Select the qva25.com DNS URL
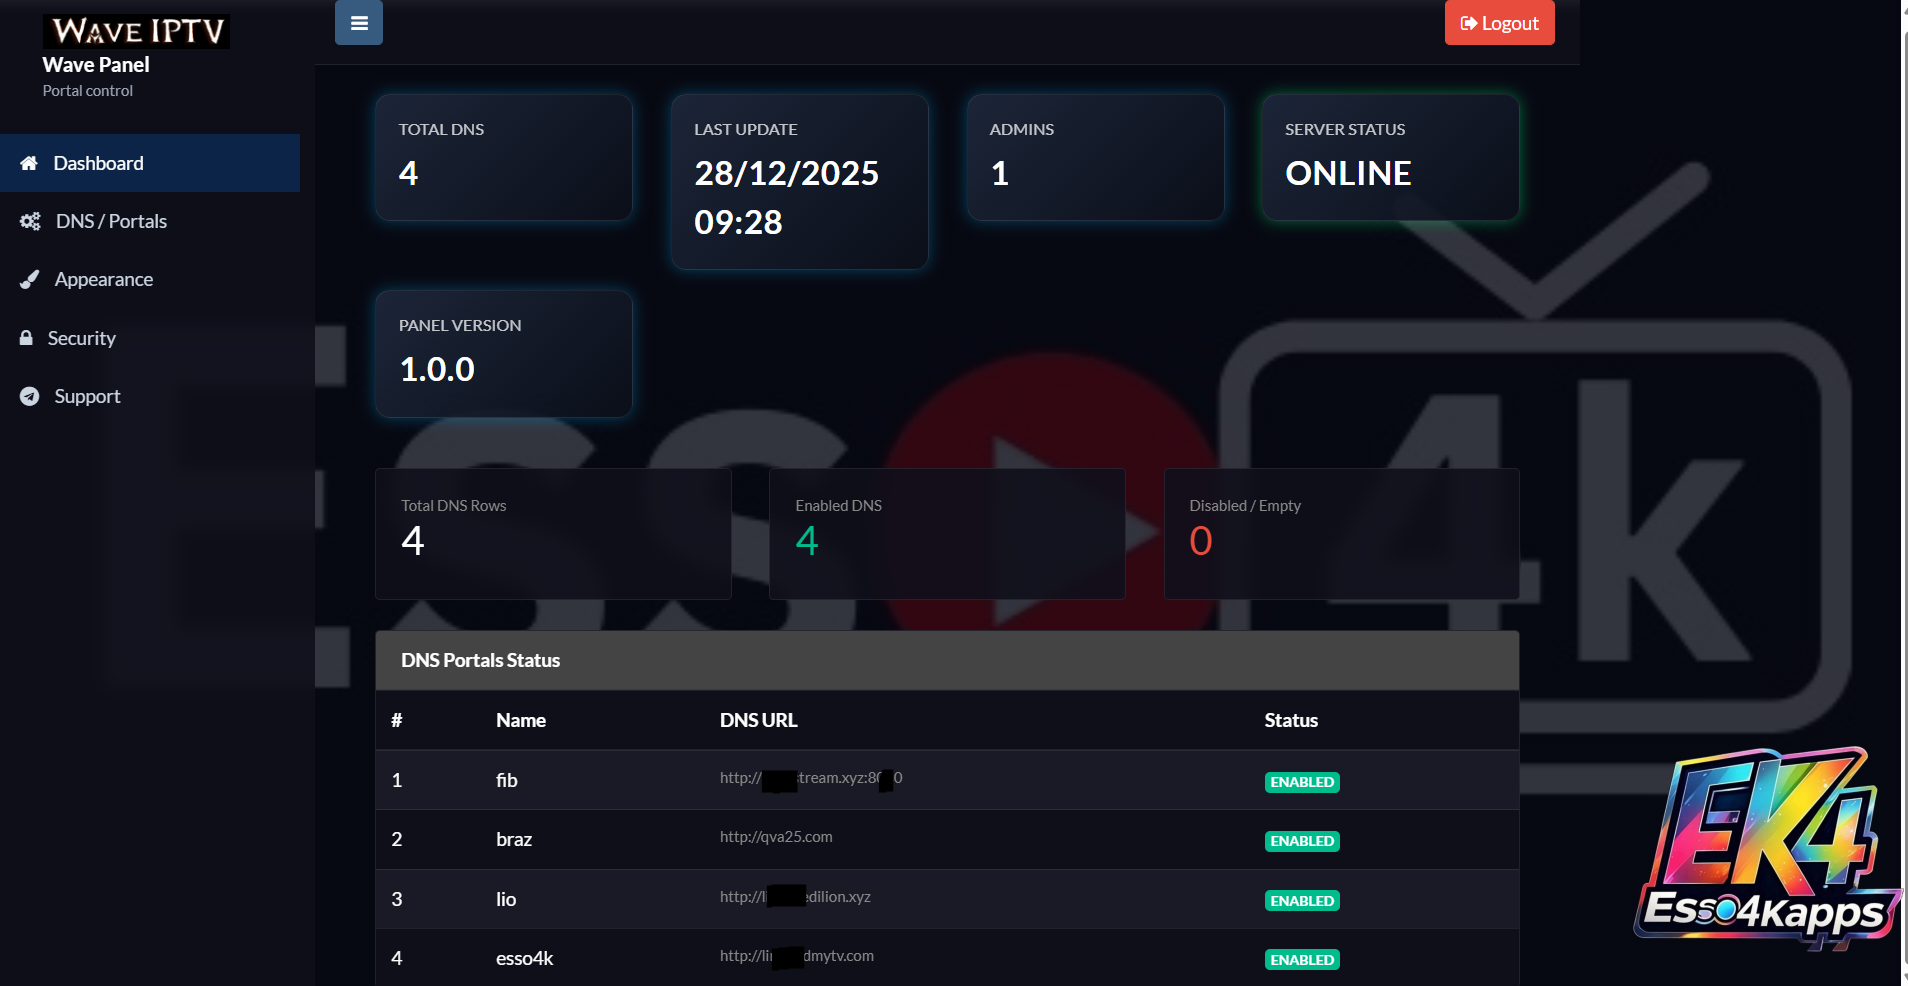The image size is (1908, 986). point(776,837)
